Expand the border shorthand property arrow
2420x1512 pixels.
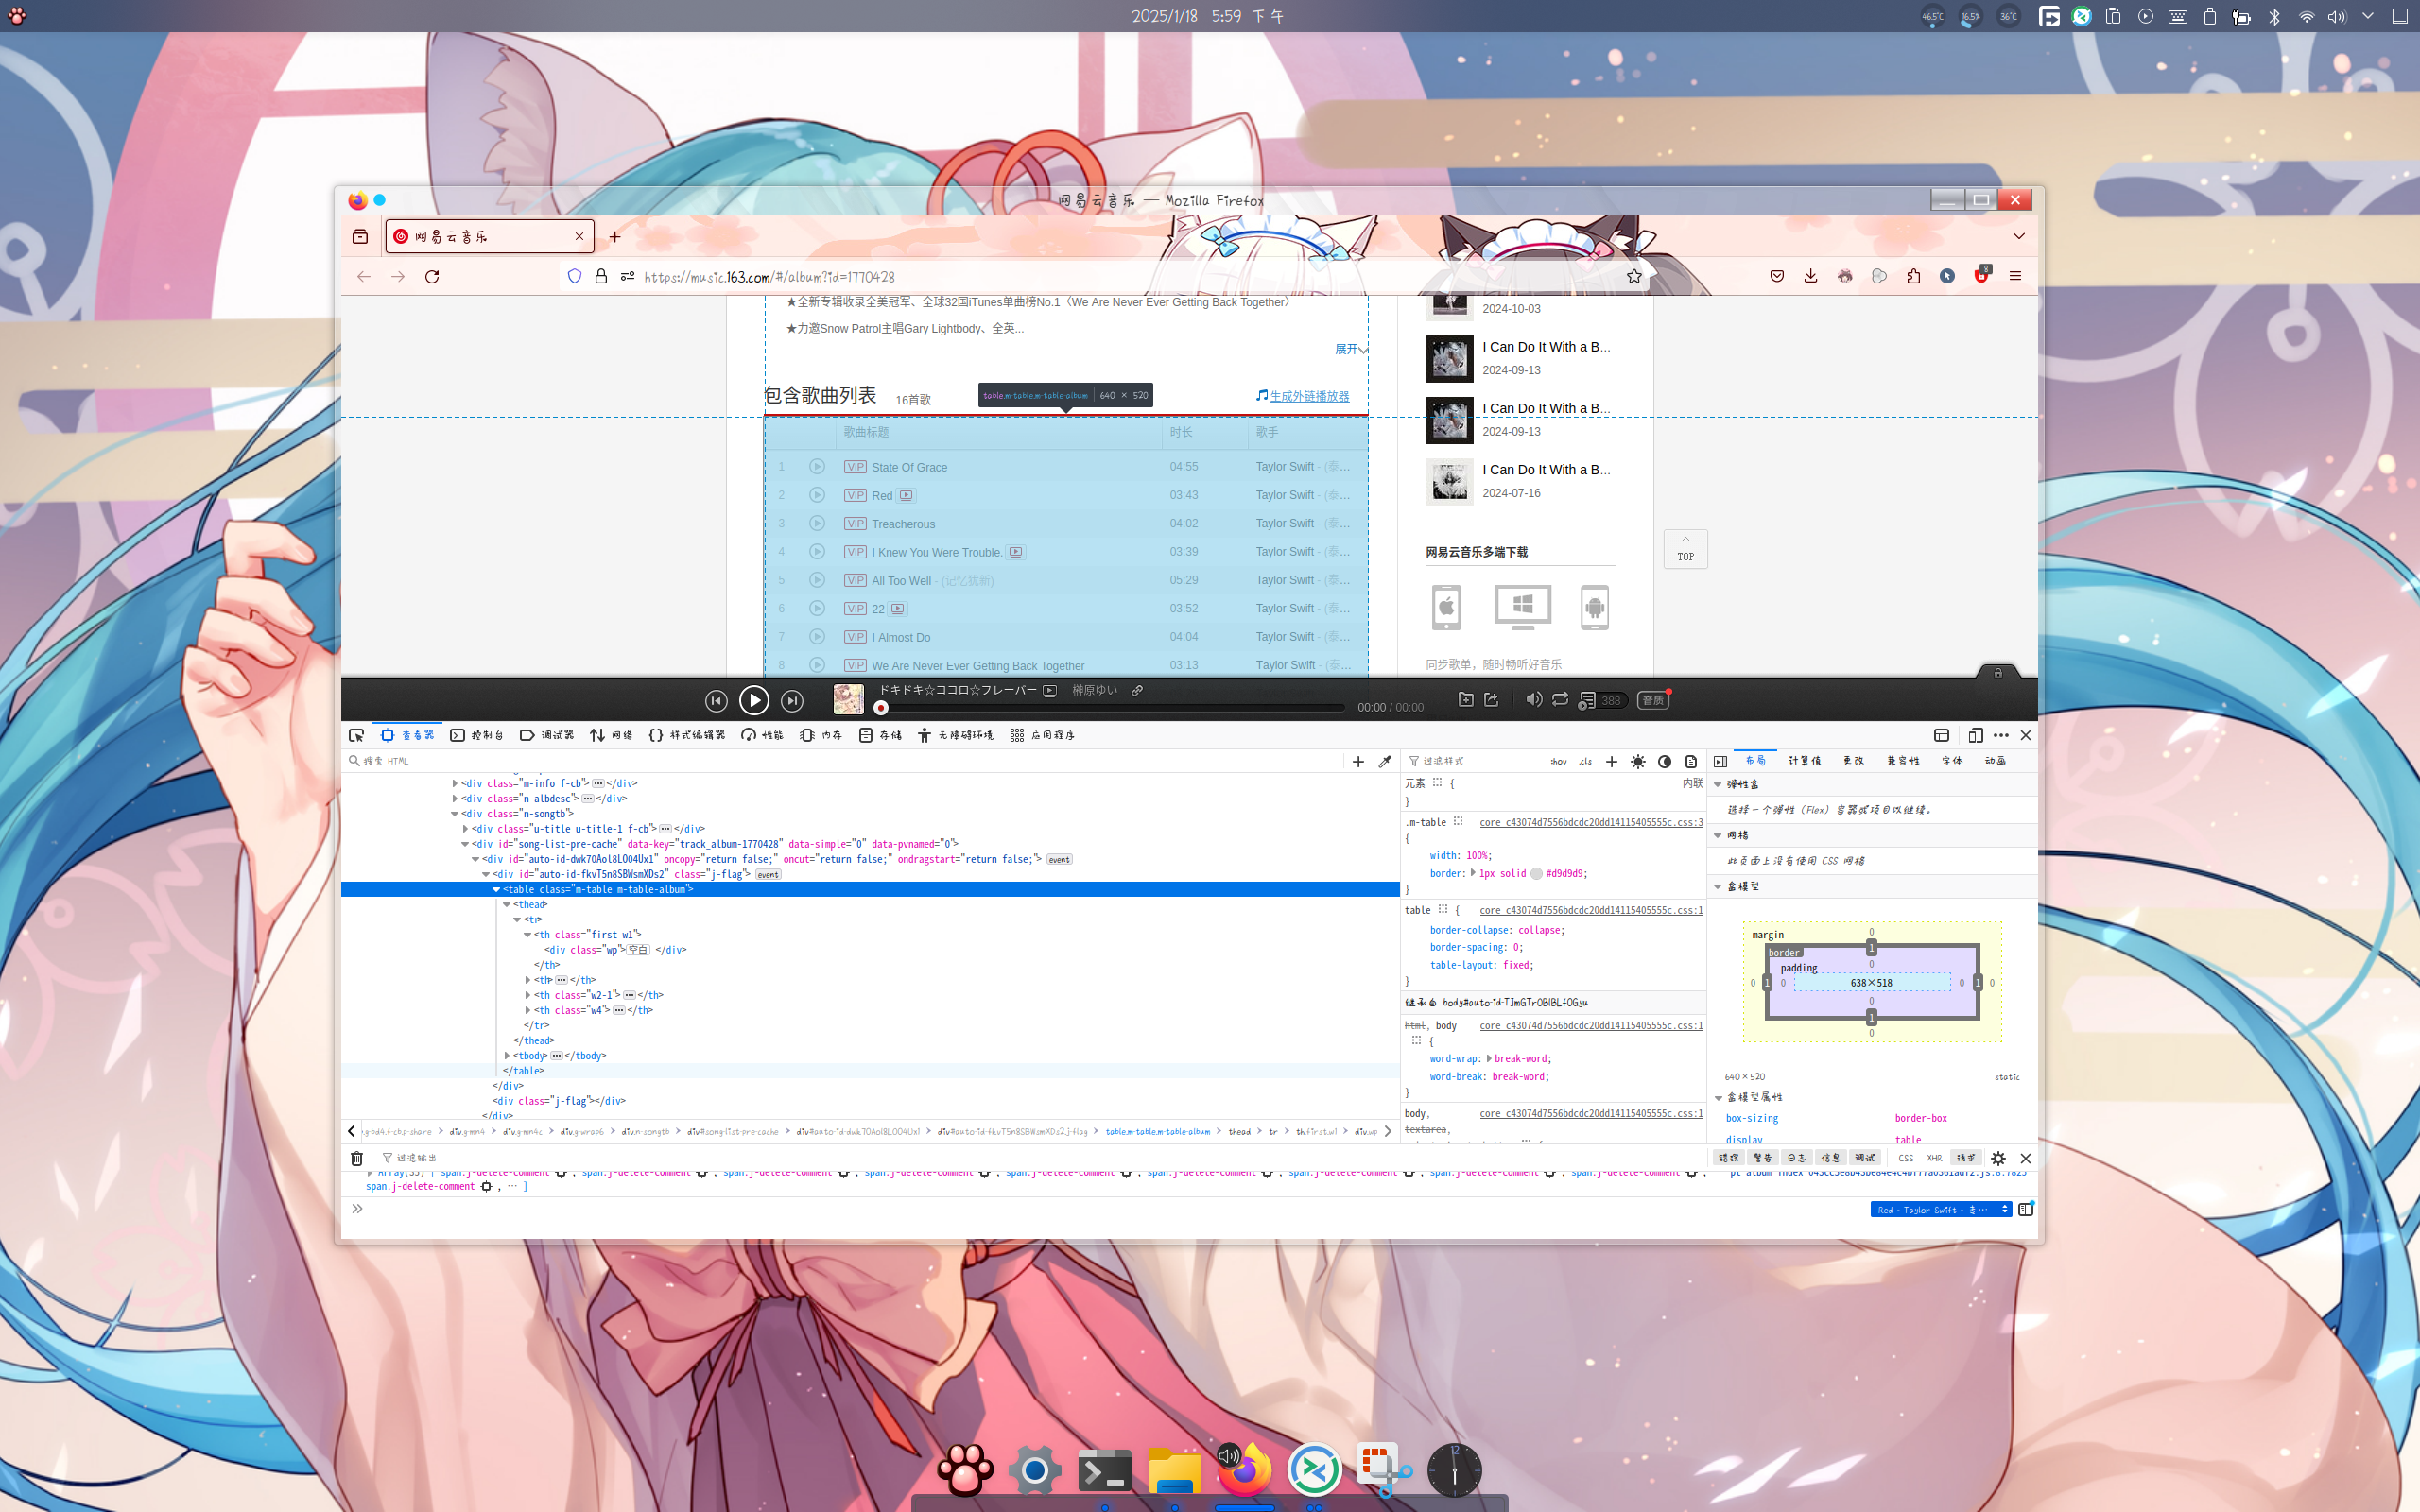[1473, 873]
